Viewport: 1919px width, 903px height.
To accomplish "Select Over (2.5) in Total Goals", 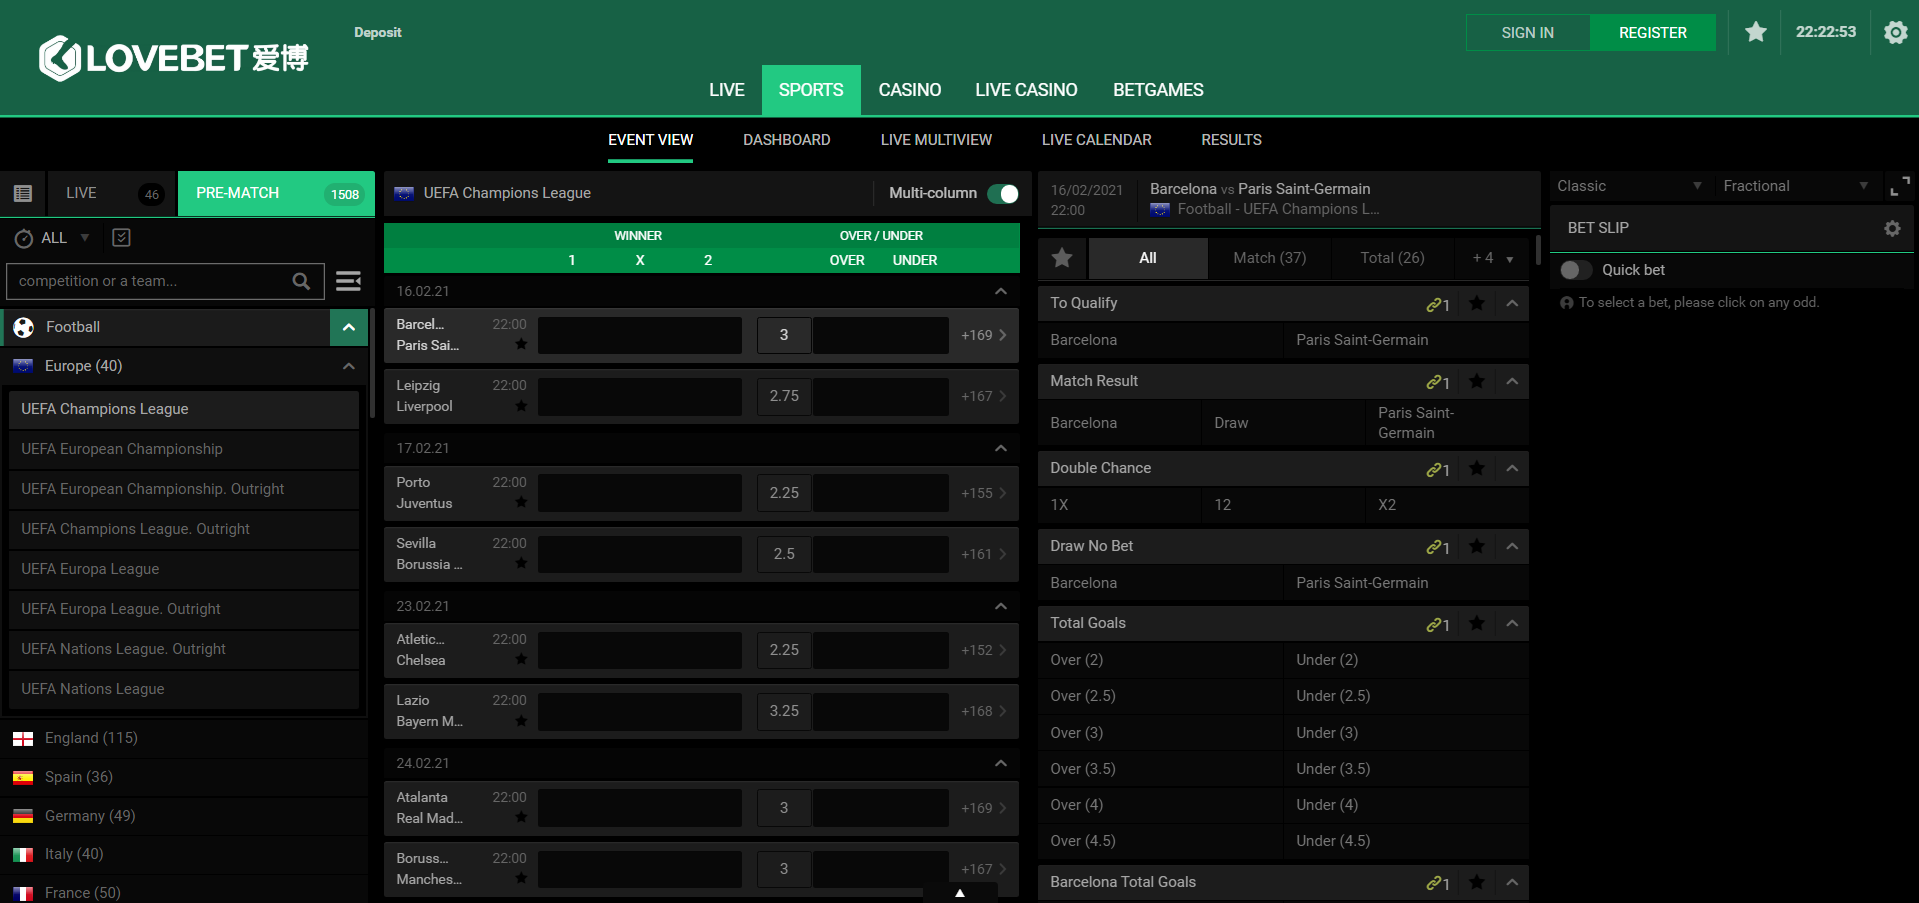I will pos(1160,696).
